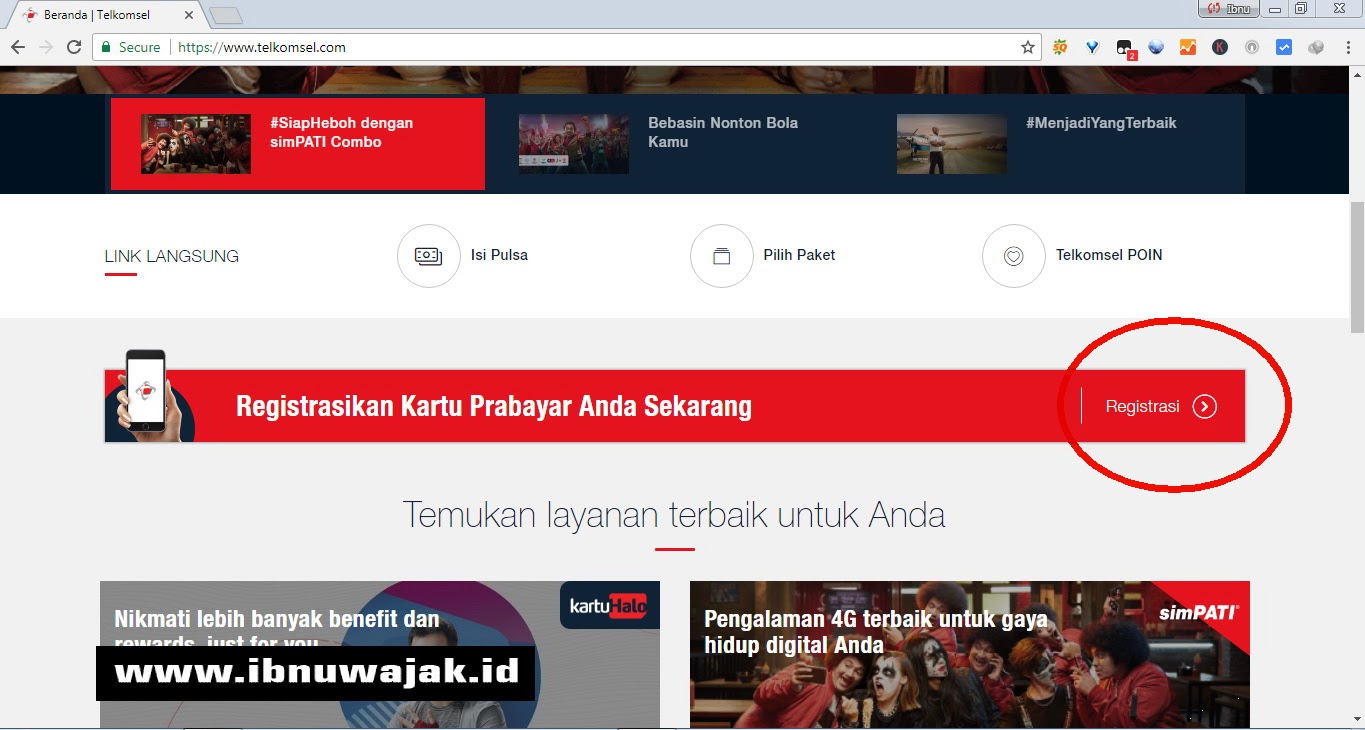
Task: Open the SQ extension icon
Action: click(1060, 47)
